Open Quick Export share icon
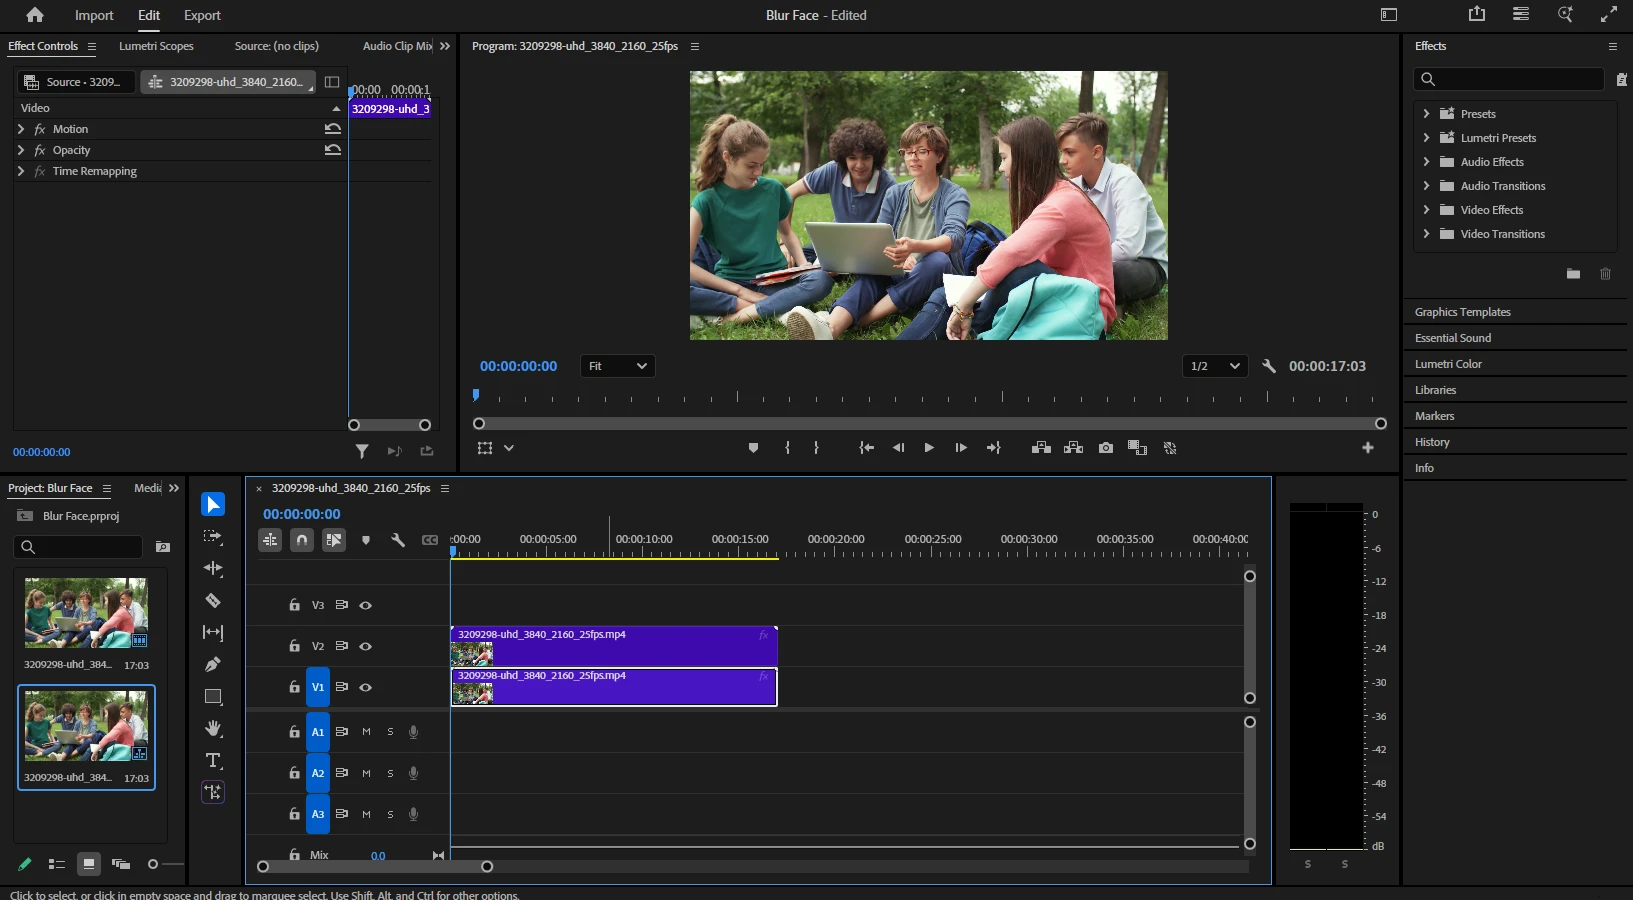The width and height of the screenshot is (1633, 900). pos(1477,14)
